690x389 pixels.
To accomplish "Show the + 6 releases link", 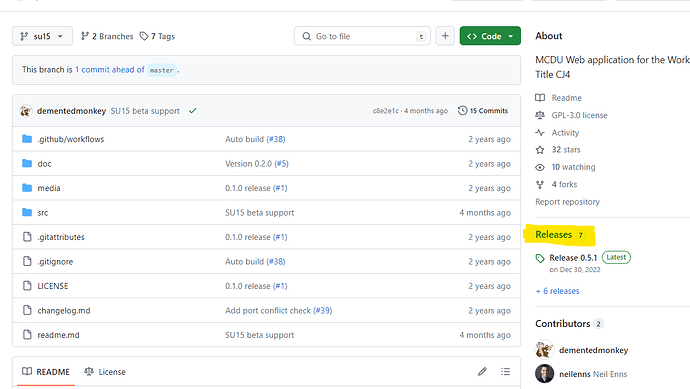I will (x=557, y=291).
